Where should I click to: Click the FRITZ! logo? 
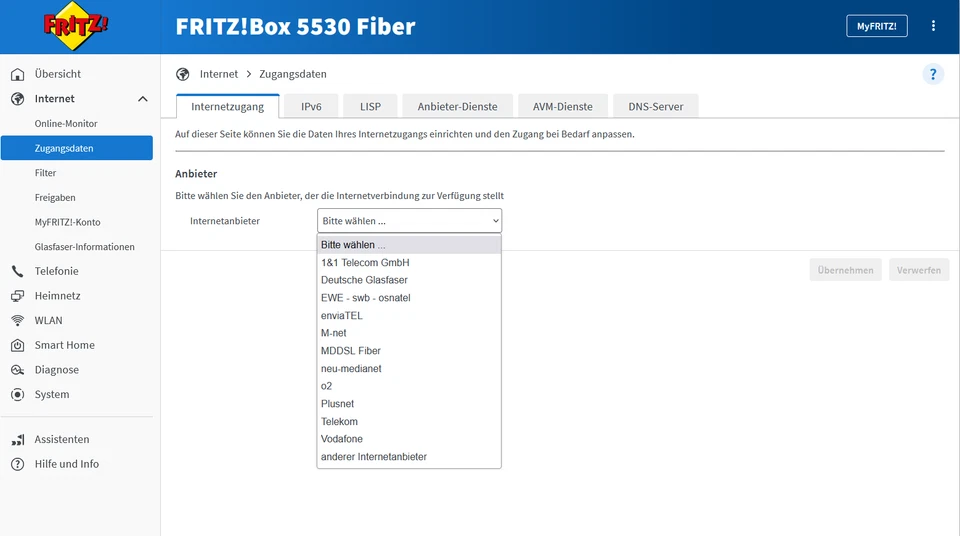coord(75,26)
